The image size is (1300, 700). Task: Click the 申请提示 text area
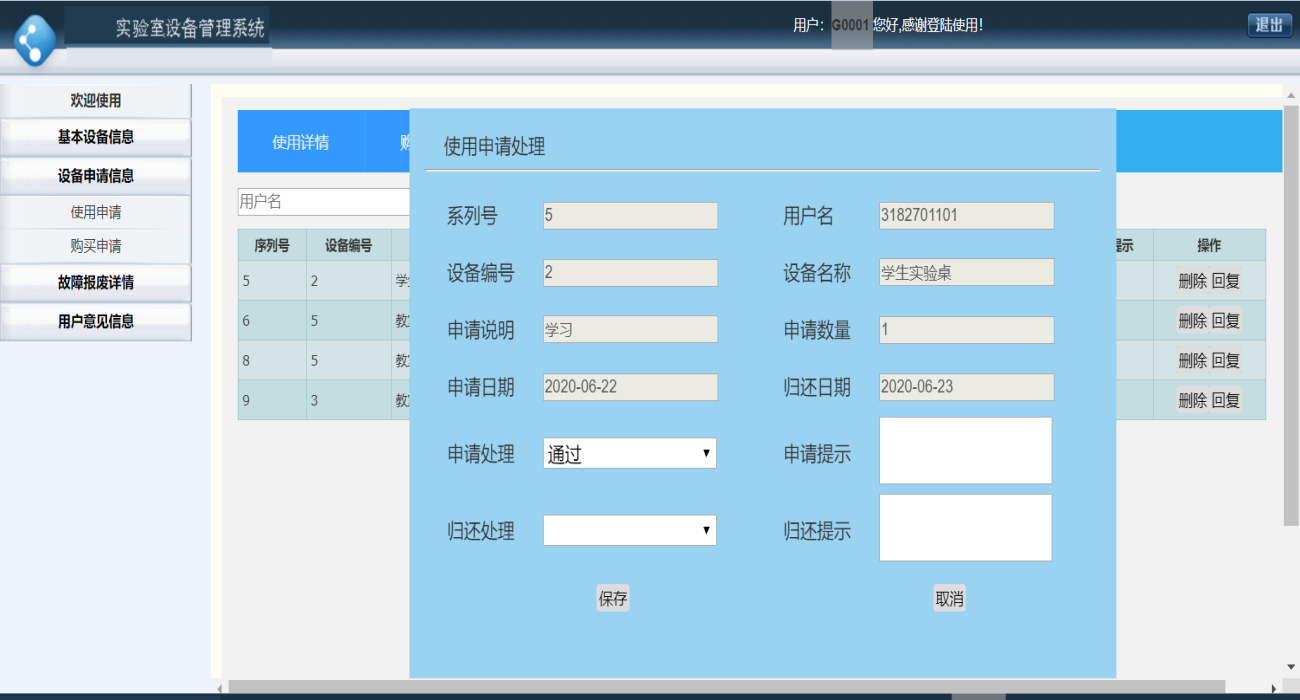[x=966, y=450]
